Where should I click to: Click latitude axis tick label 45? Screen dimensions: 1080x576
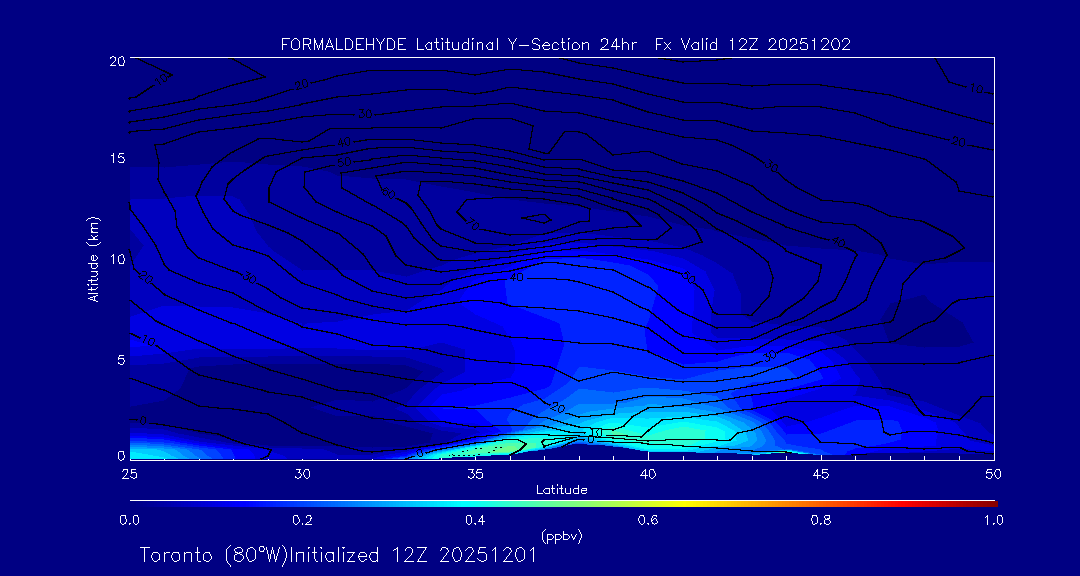point(821,474)
